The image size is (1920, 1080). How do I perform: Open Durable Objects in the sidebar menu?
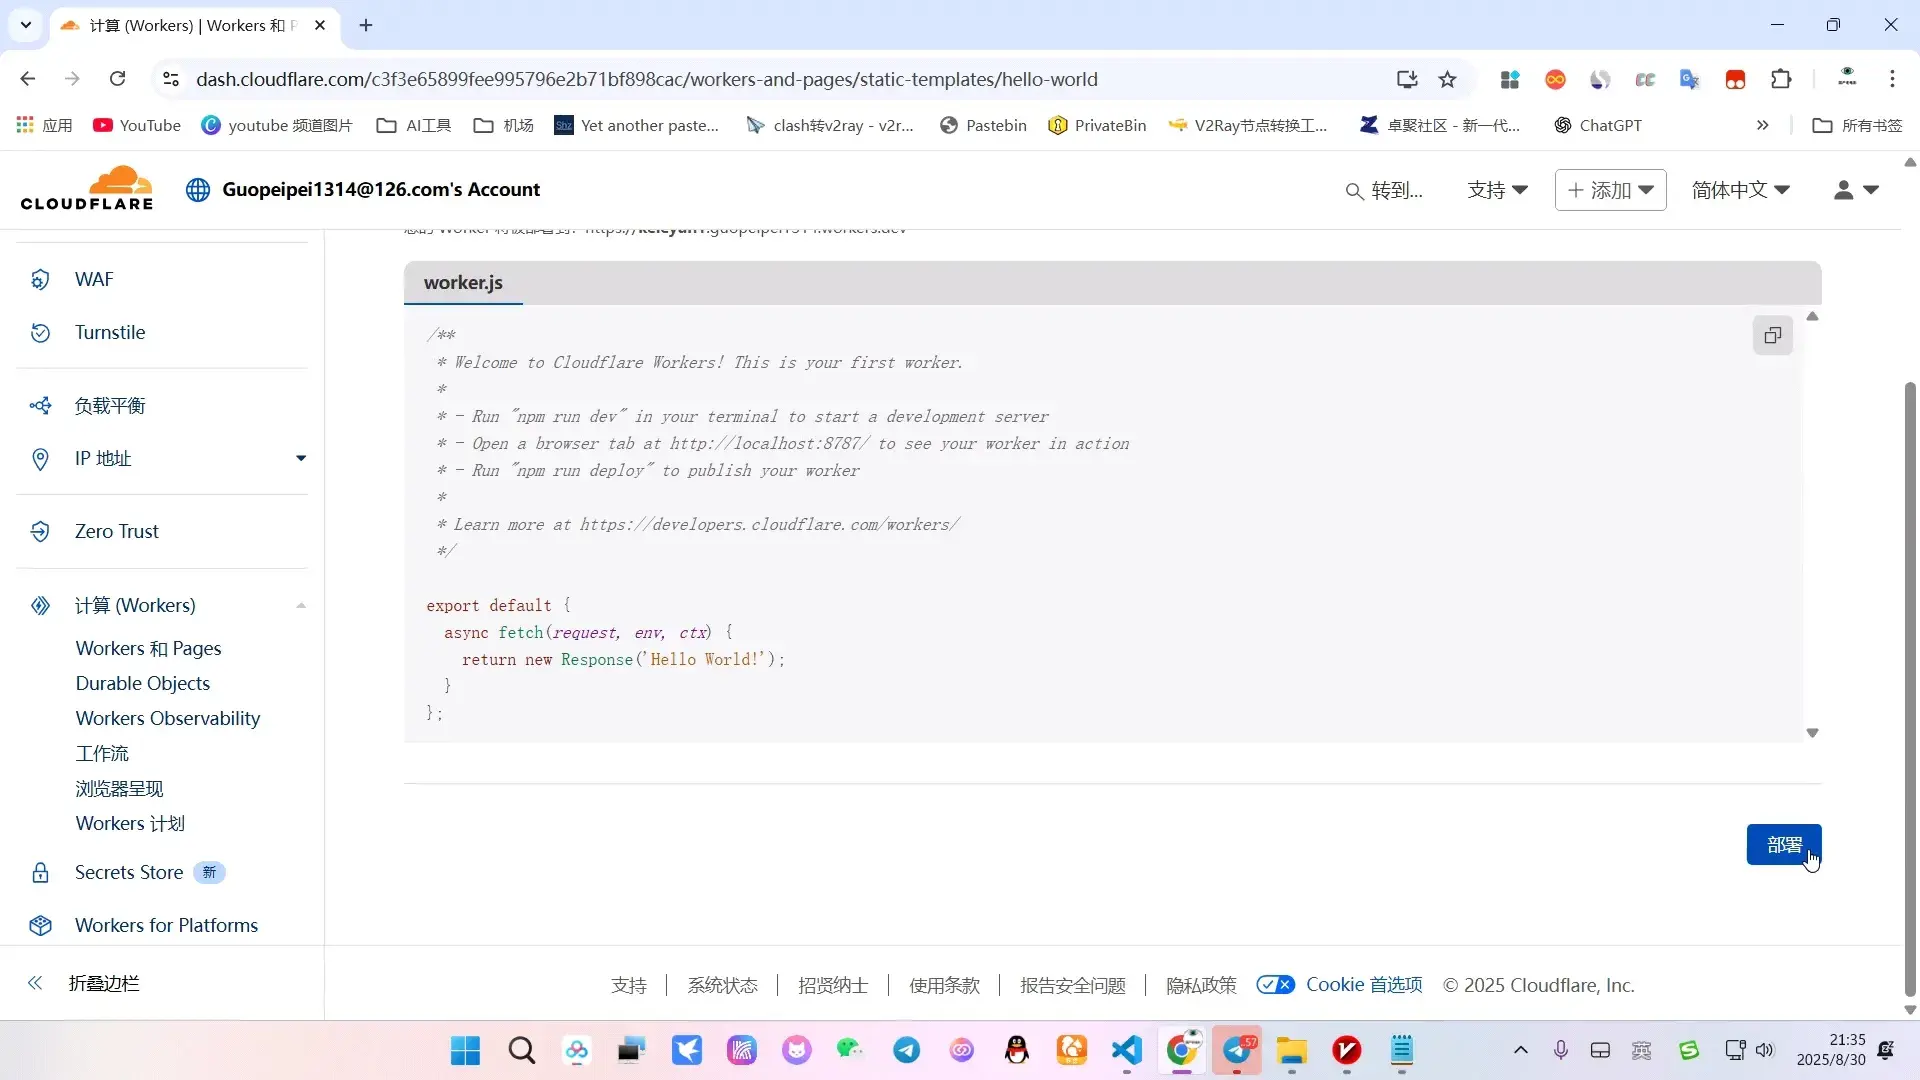click(143, 684)
